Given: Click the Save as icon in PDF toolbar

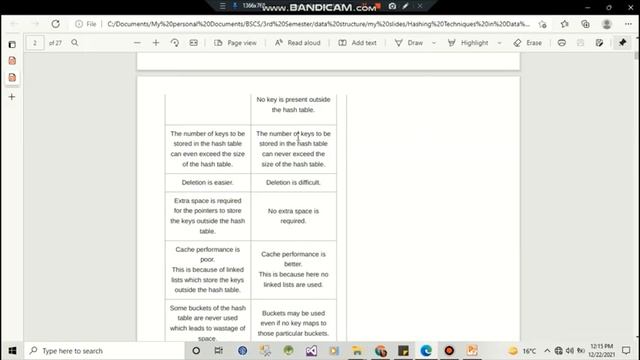Looking at the screenshot, I should pos(599,43).
